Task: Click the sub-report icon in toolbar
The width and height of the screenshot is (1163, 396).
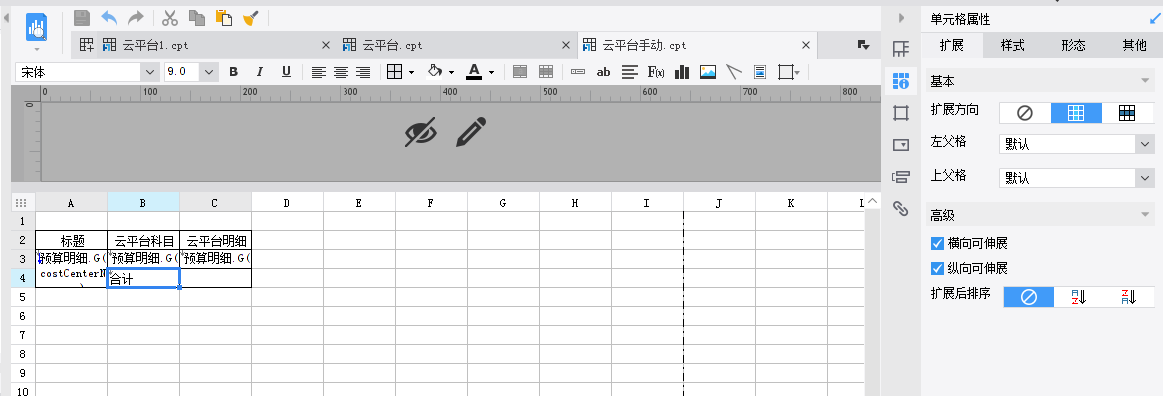Action: click(x=760, y=72)
